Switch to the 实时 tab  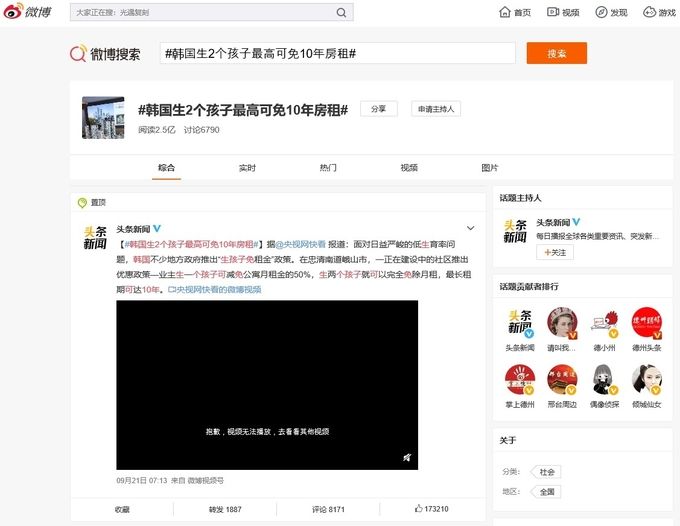click(x=247, y=167)
